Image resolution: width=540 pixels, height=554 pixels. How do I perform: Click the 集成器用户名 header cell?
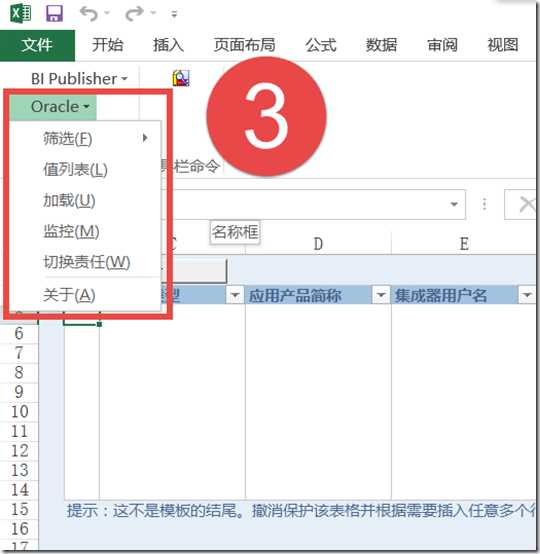pos(455,295)
